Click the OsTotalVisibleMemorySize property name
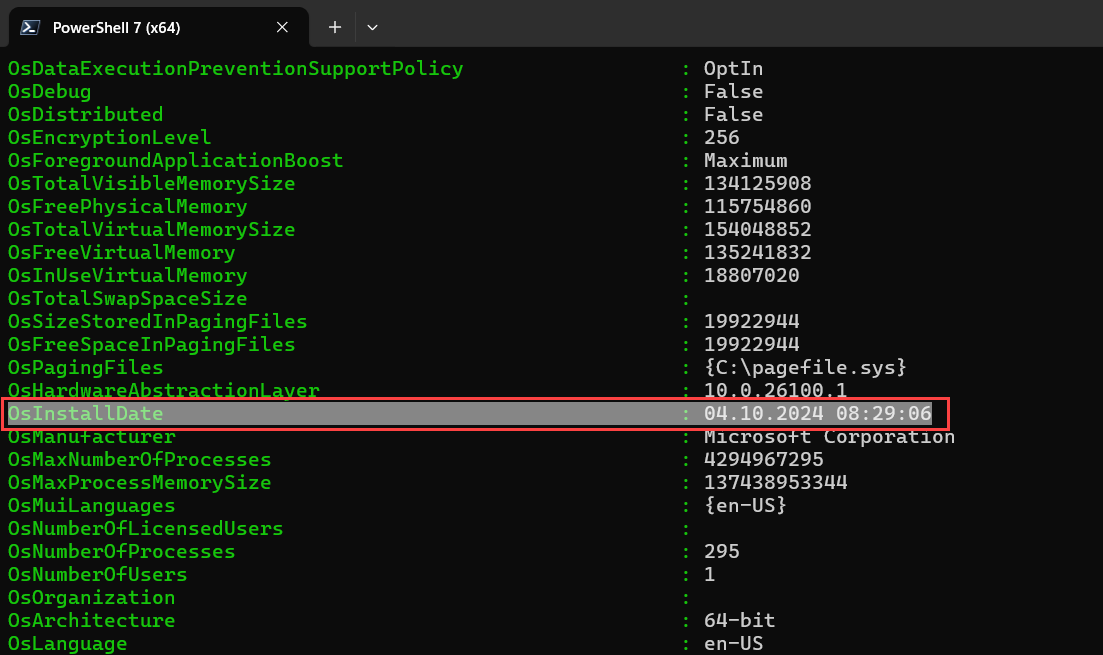This screenshot has height=655, width=1103. click(x=151, y=184)
